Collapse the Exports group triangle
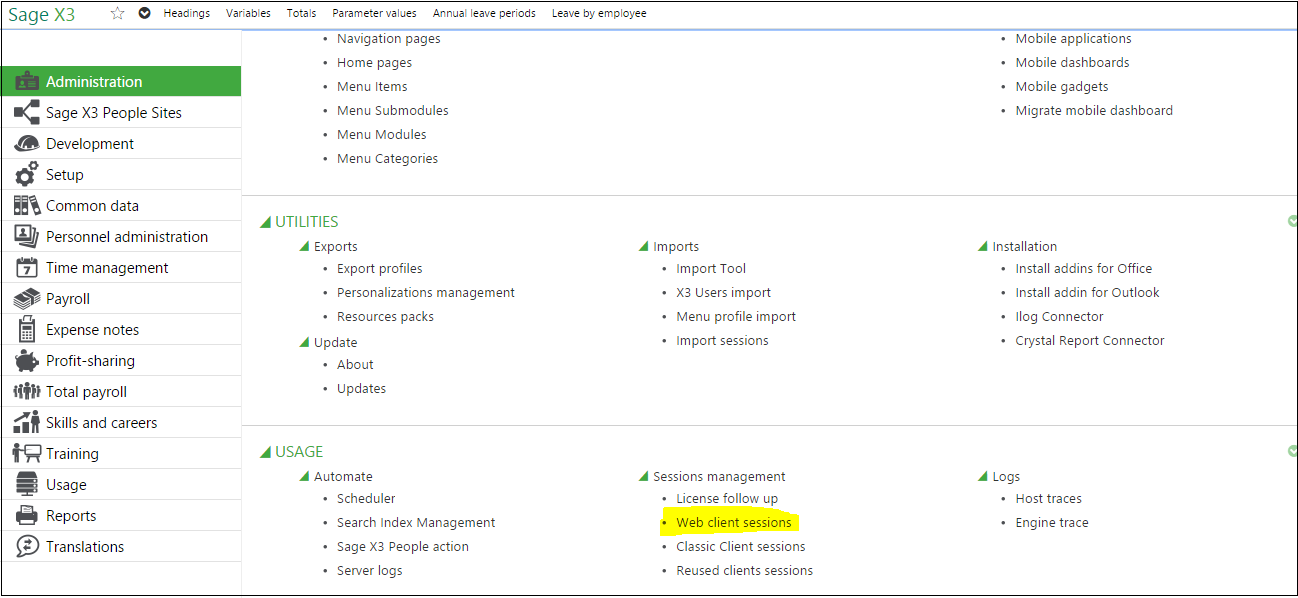The image size is (1298, 598). tap(304, 246)
